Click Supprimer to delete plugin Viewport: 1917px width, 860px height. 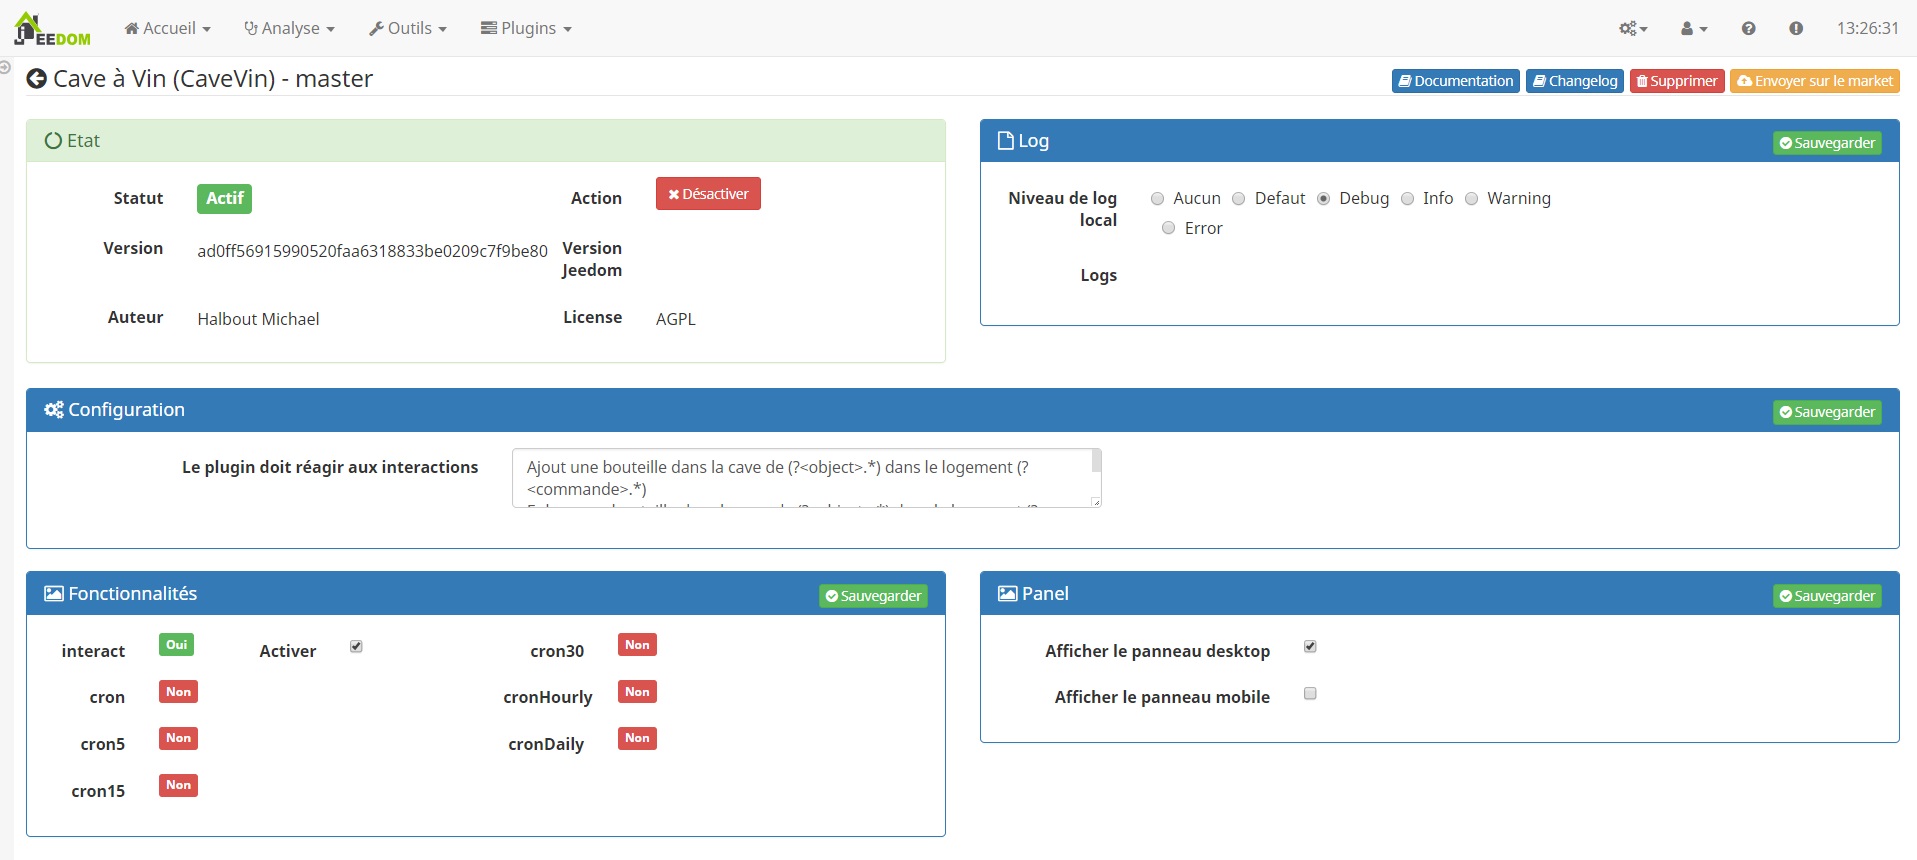(1677, 81)
